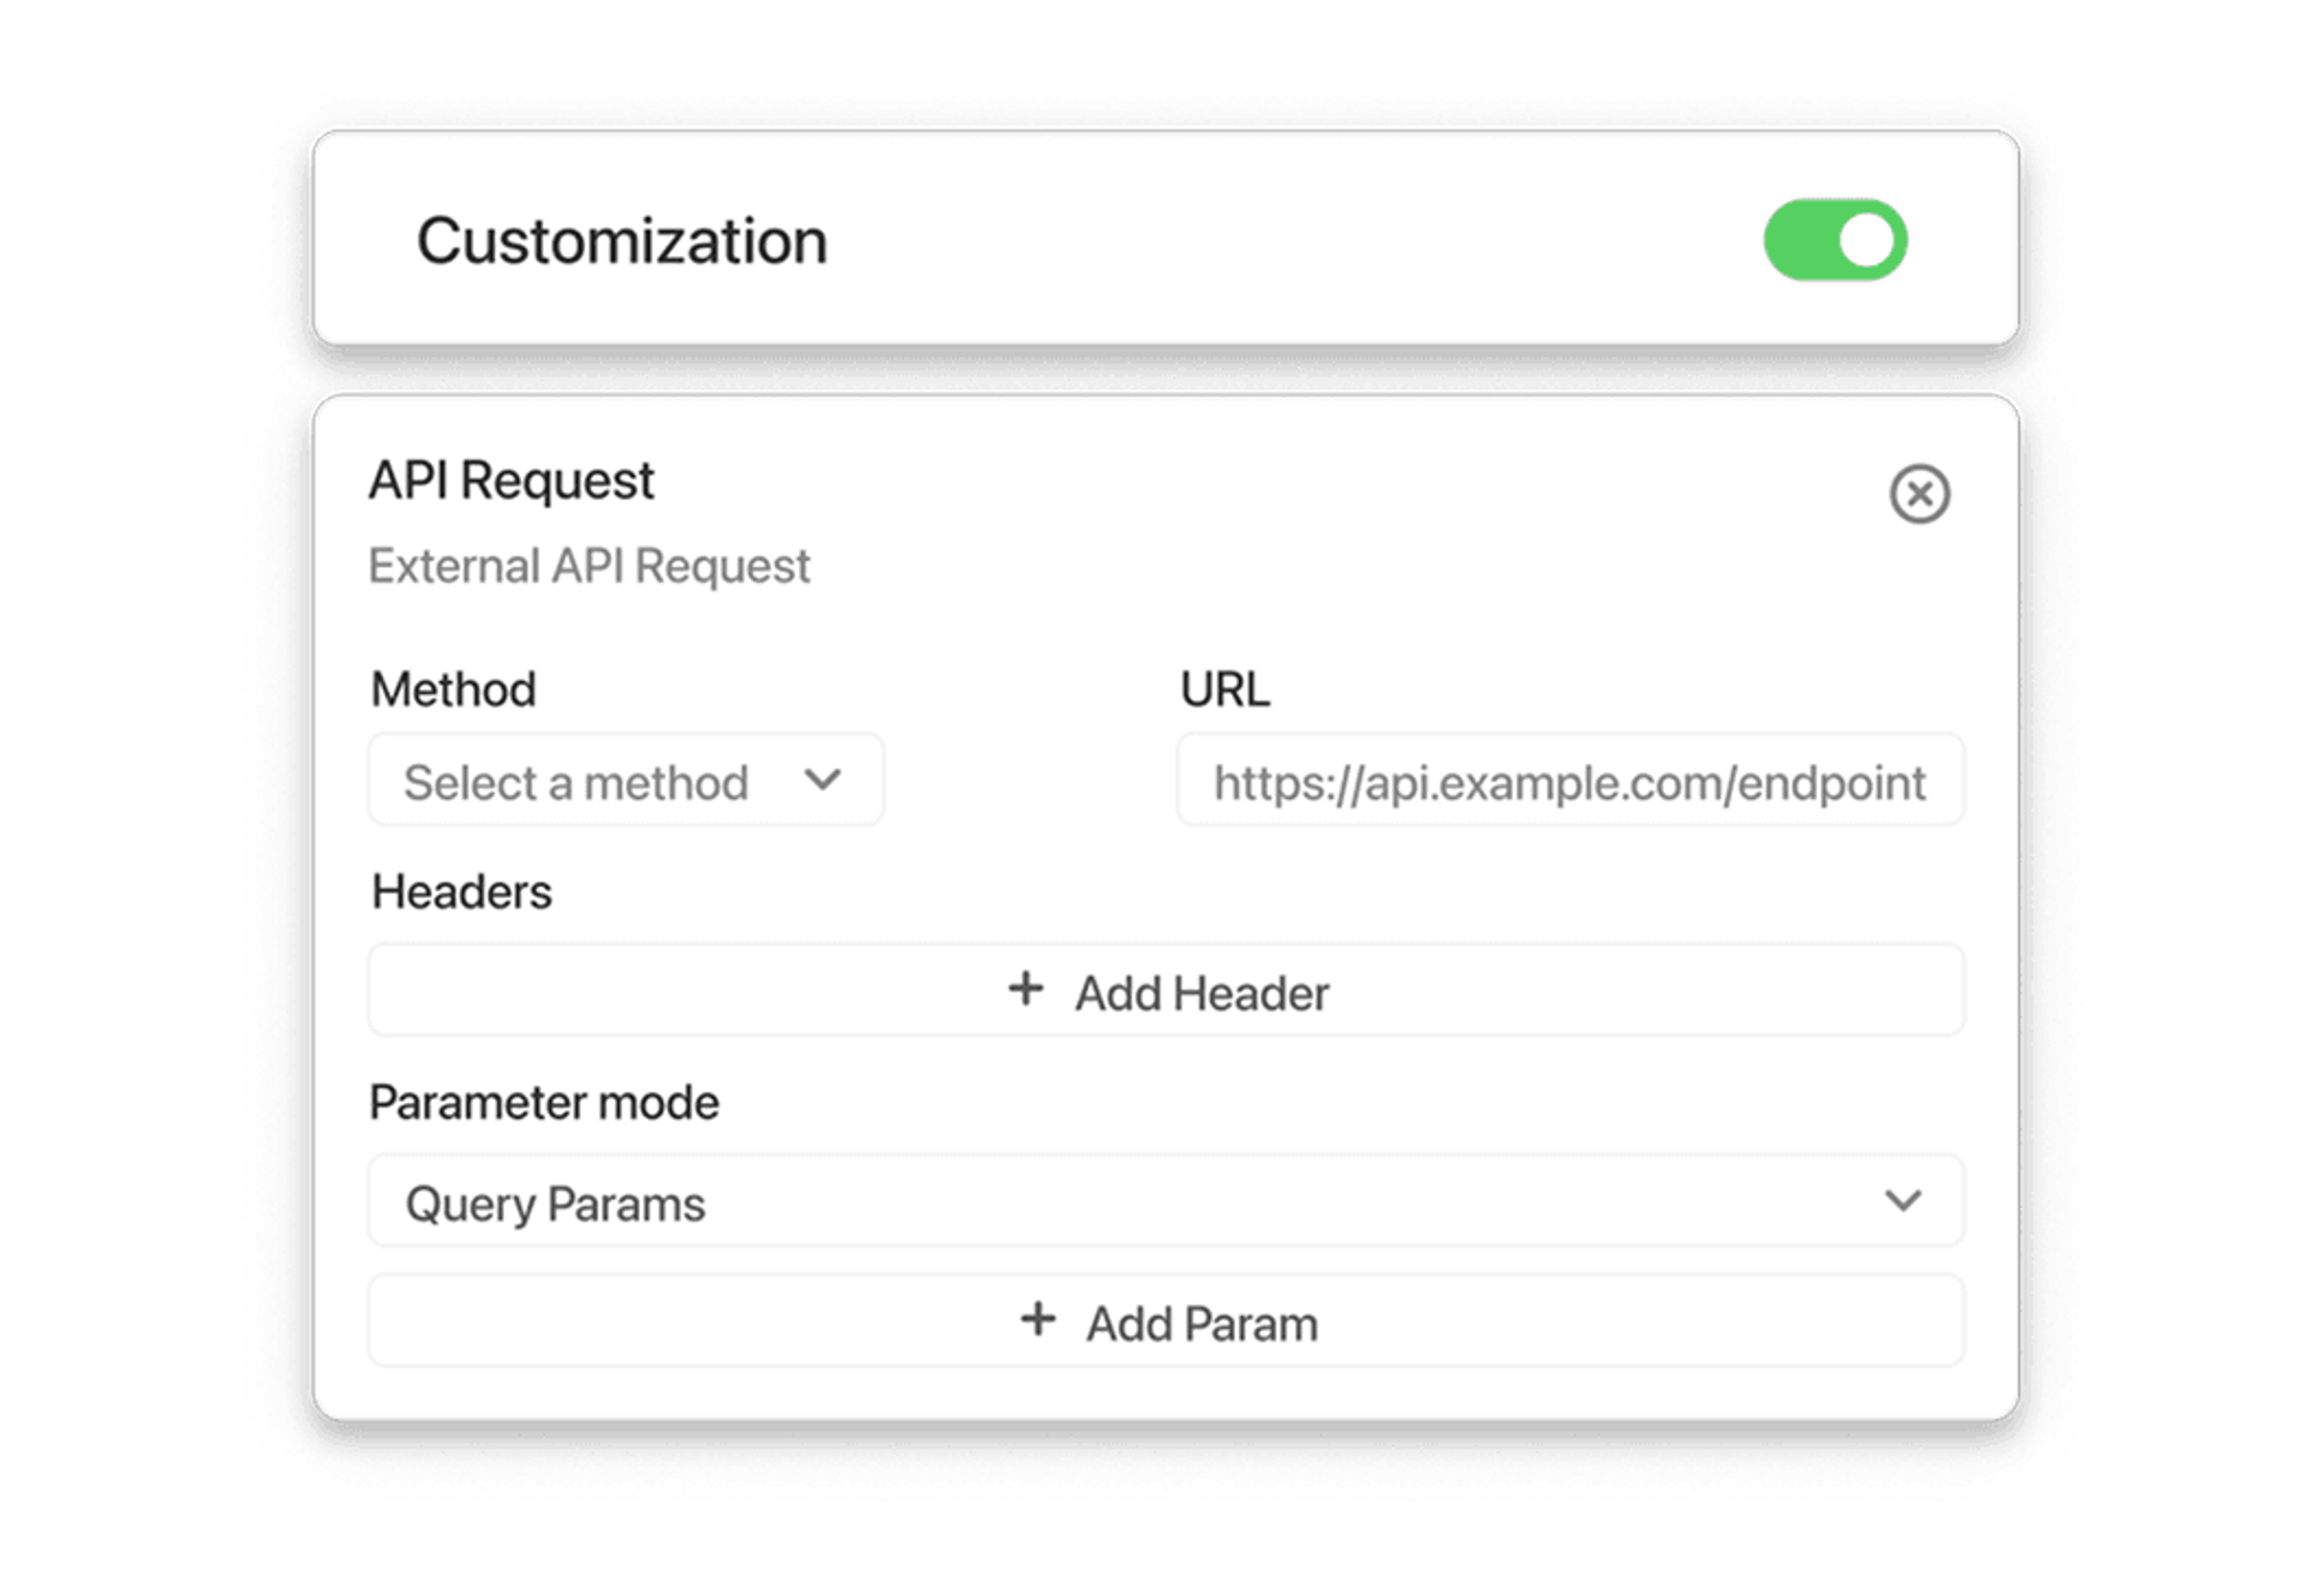This screenshot has width=2324, height=1589.
Task: Click the Parameter mode label
Action: (544, 1103)
